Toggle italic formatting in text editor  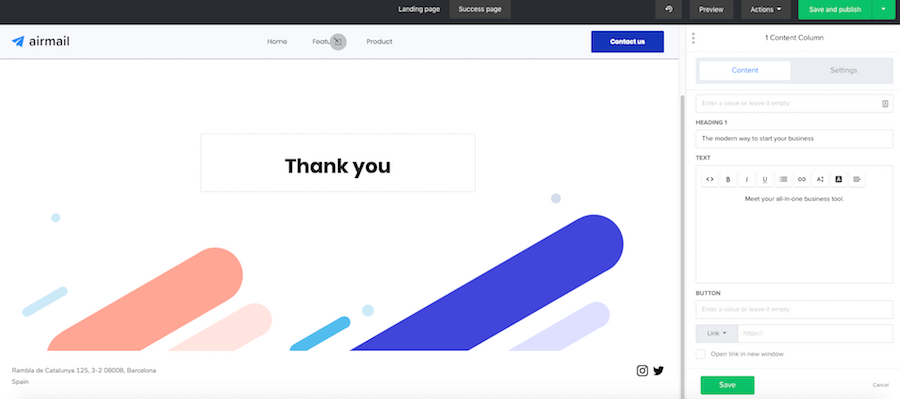pyautogui.click(x=746, y=179)
